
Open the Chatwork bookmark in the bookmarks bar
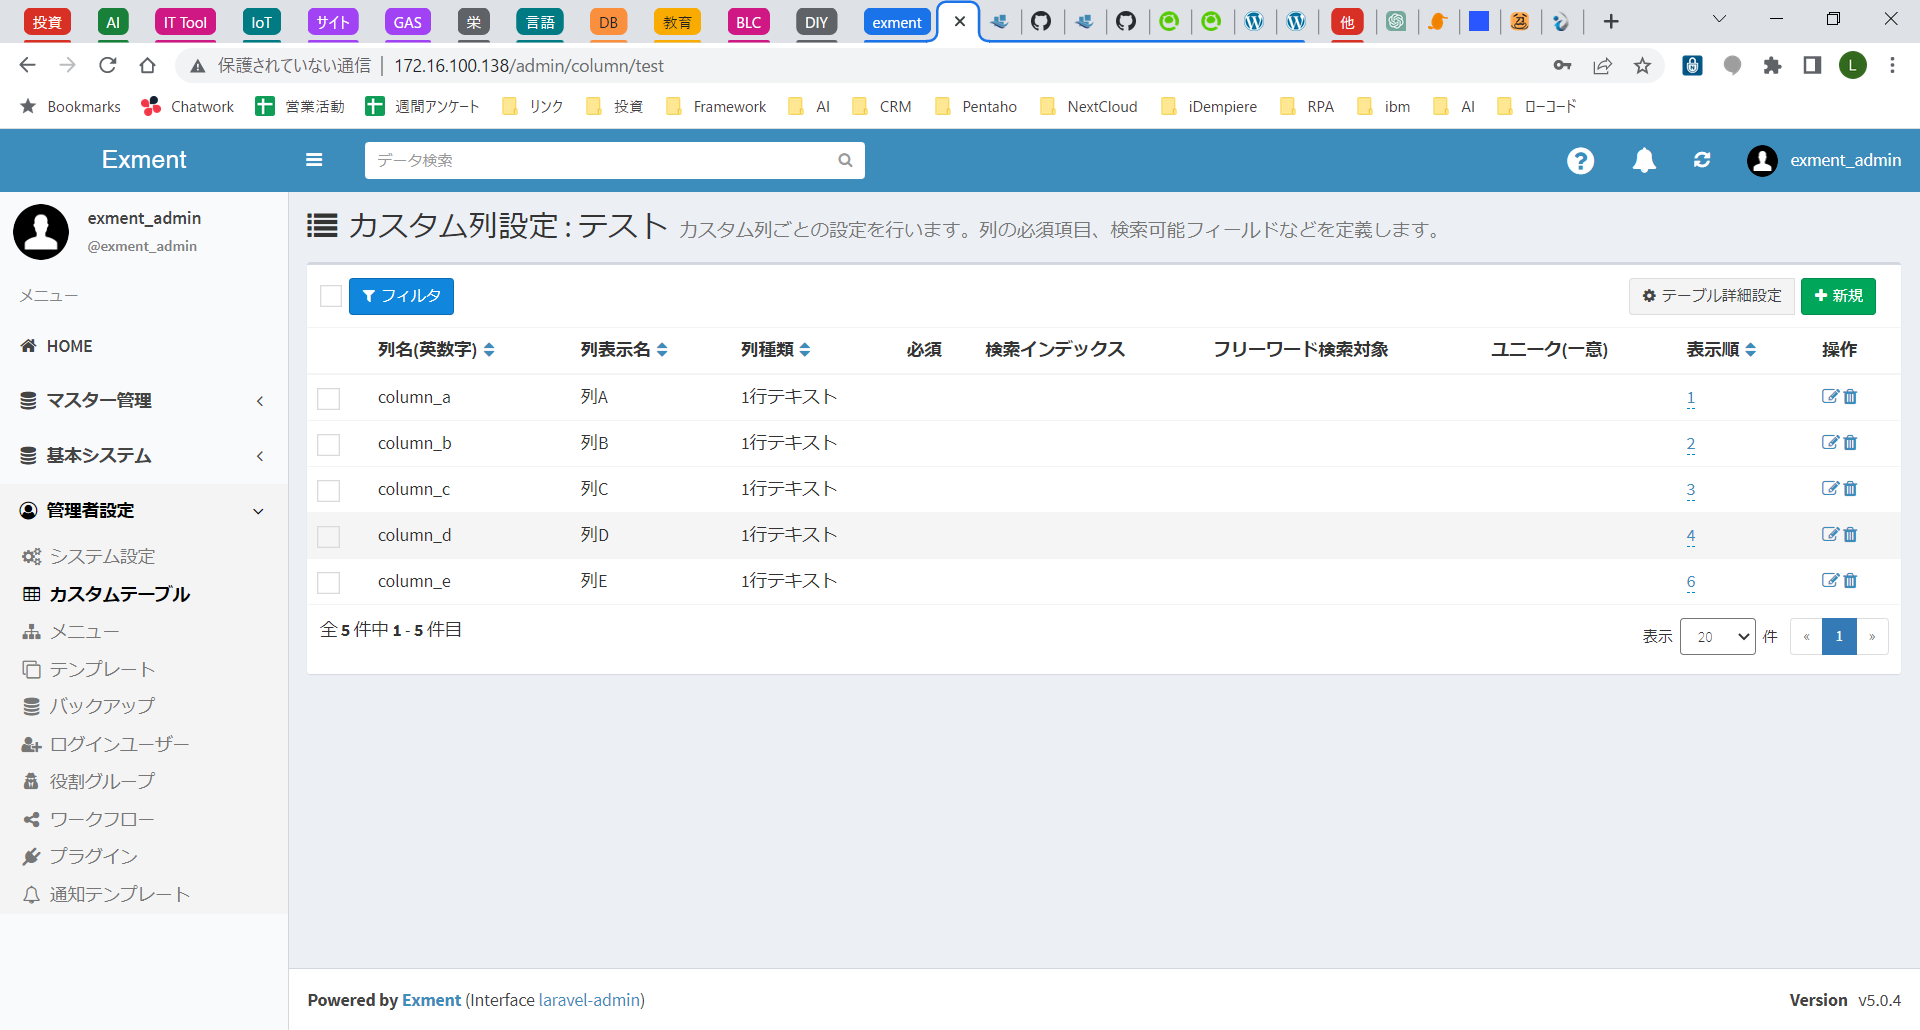187,106
